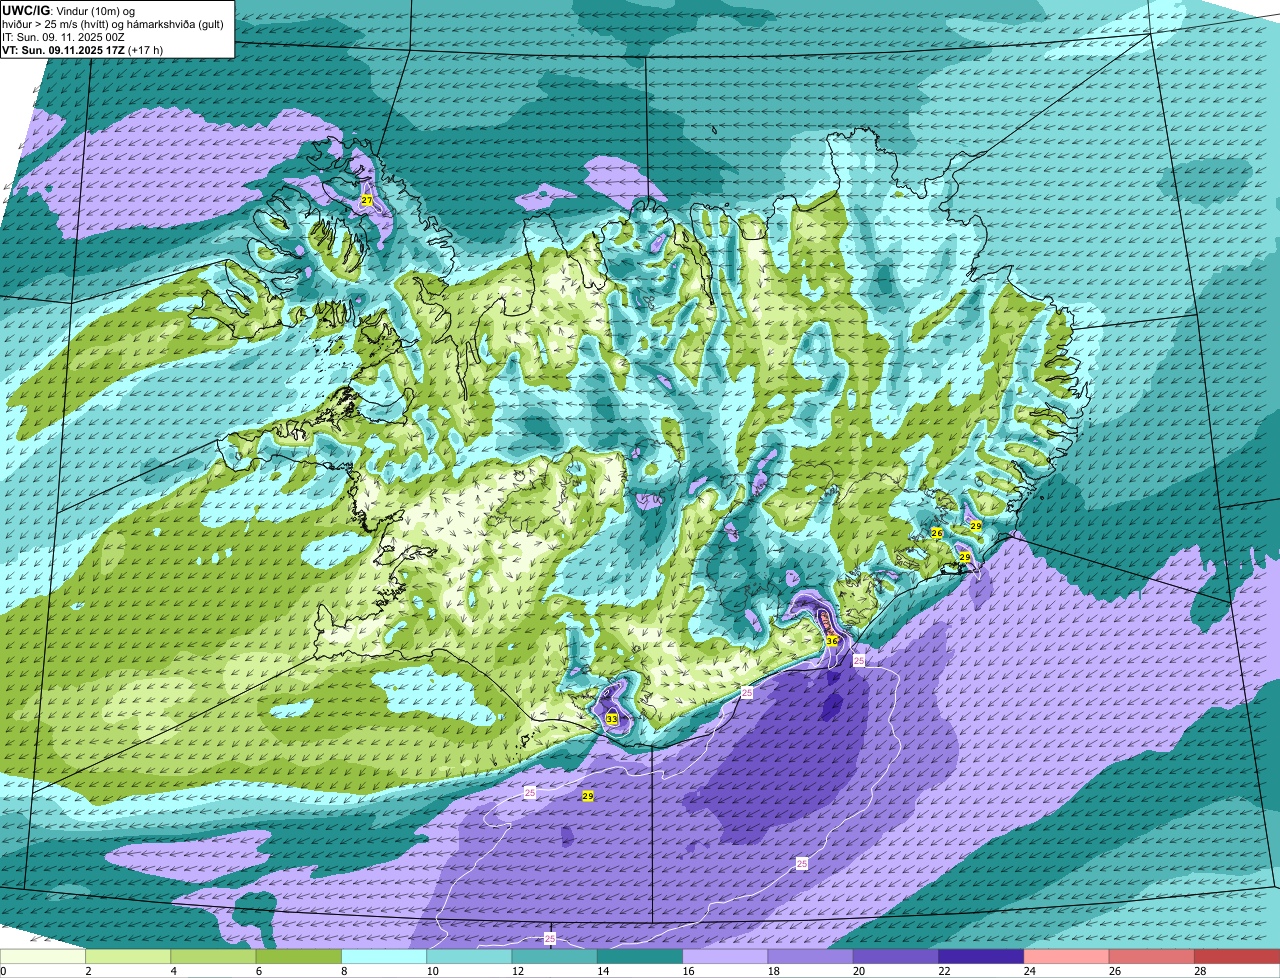Click the yellow 33 maximum gust label
1280x978 pixels.
pos(611,719)
